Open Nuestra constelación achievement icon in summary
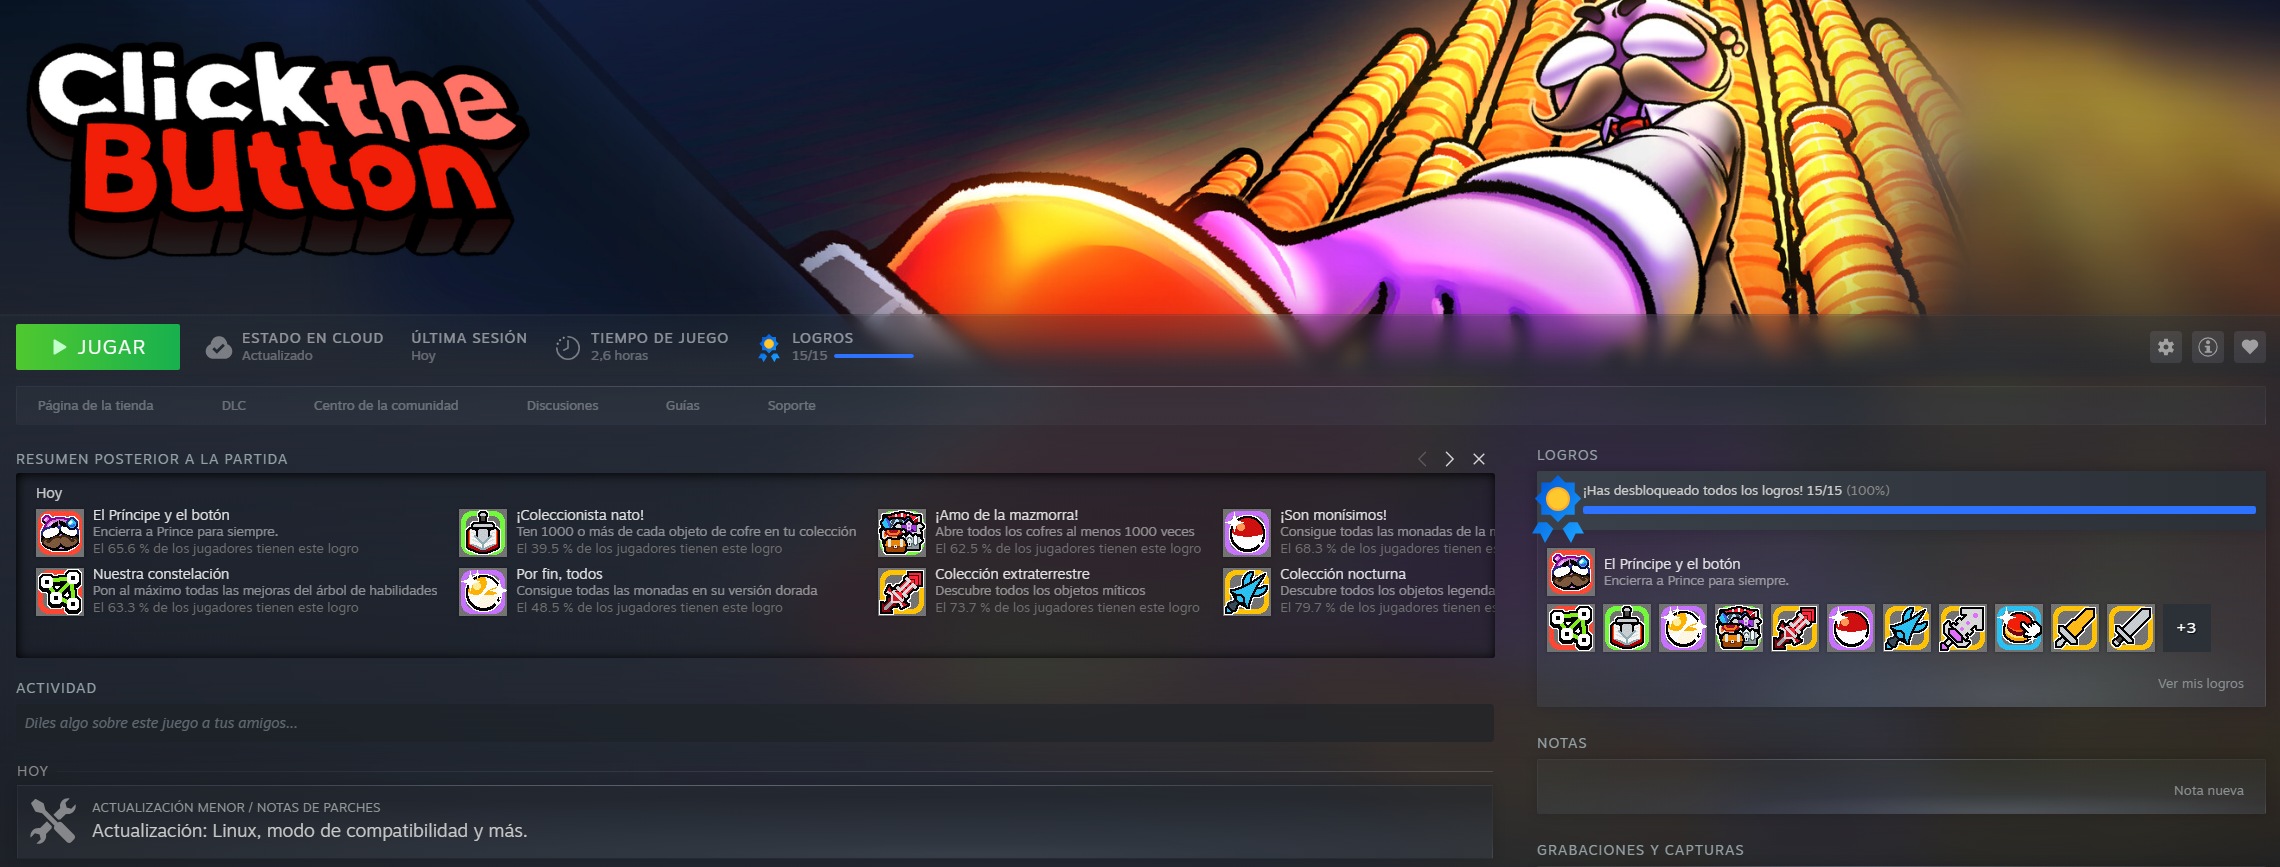This screenshot has height=867, width=2280. [60, 592]
